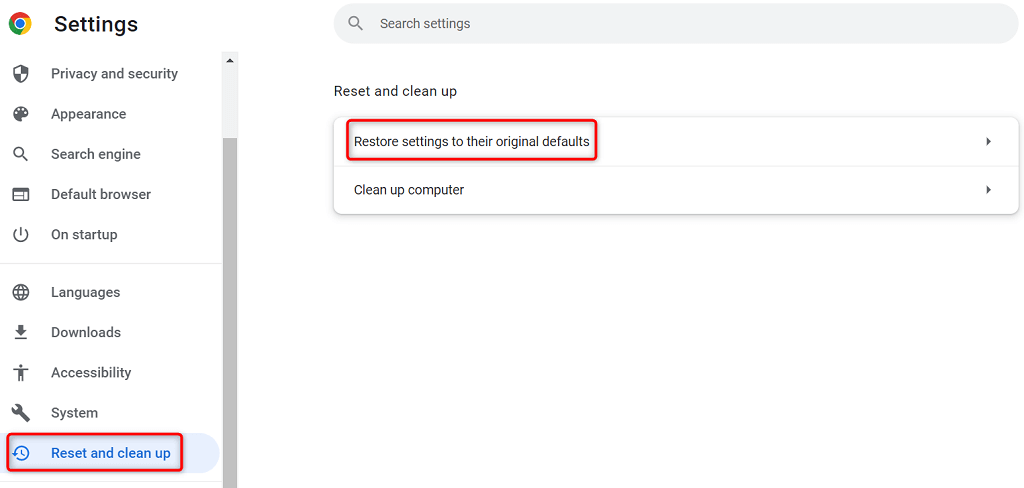Click the Privacy and security shield icon
The image size is (1024, 488).
tap(20, 74)
